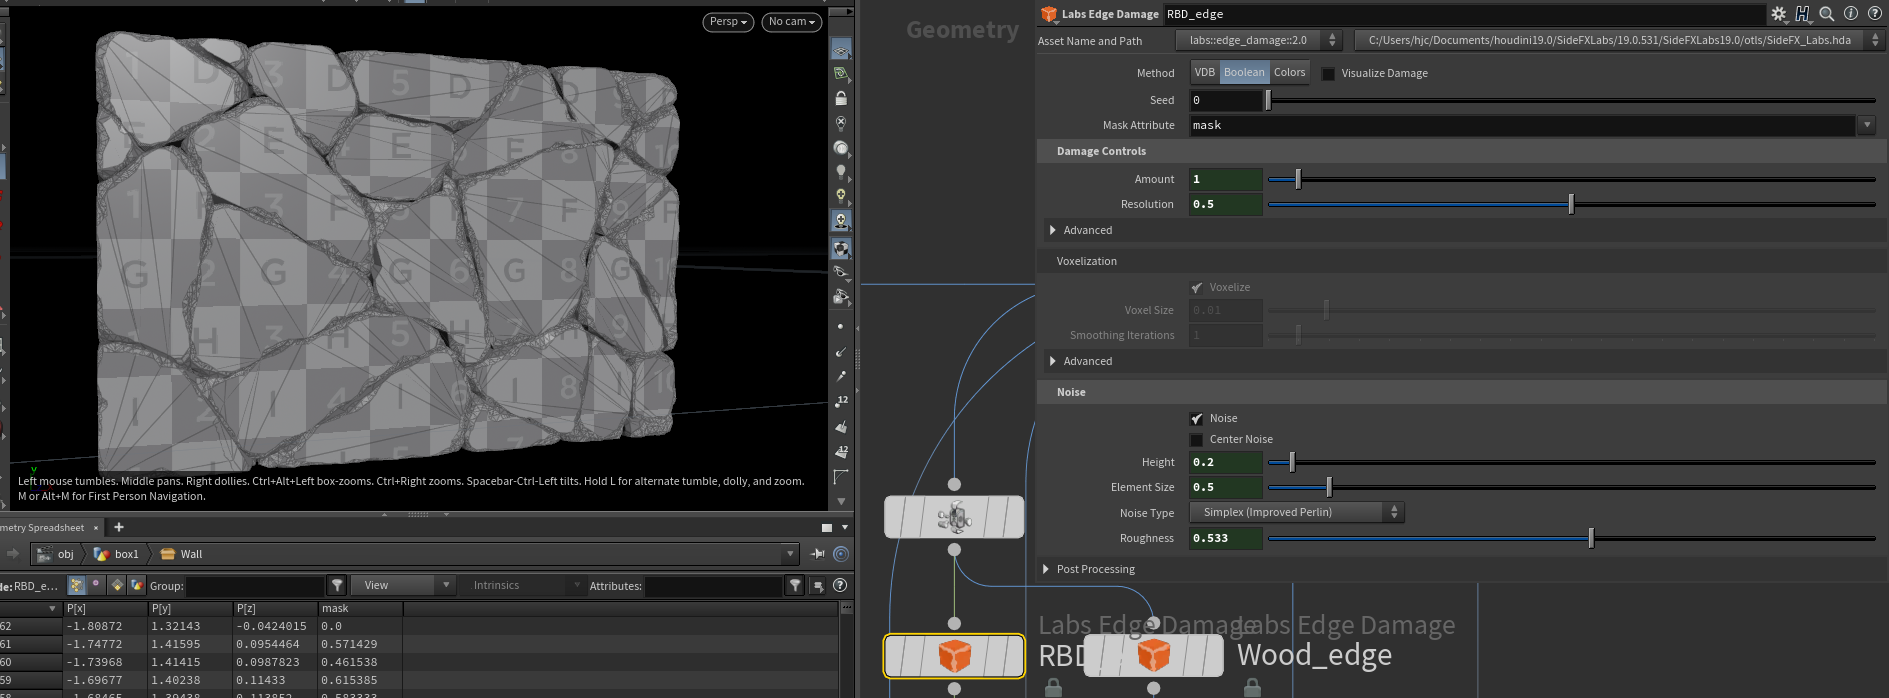Click the Group filter funnel icon
The image size is (1889, 698).
tap(338, 585)
